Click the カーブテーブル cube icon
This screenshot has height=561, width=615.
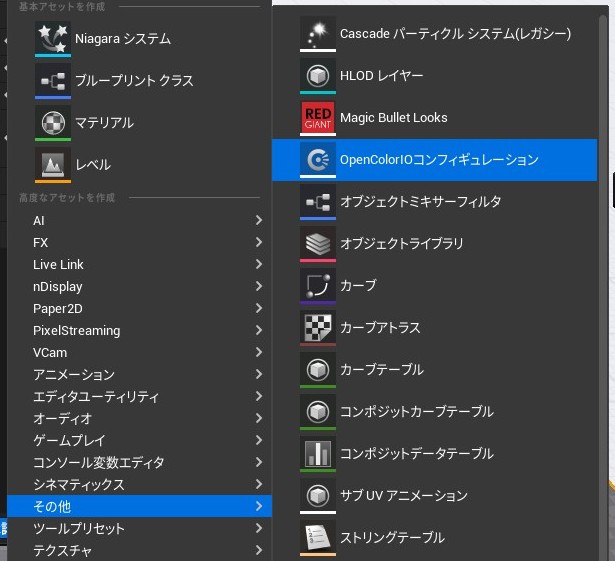tap(318, 370)
